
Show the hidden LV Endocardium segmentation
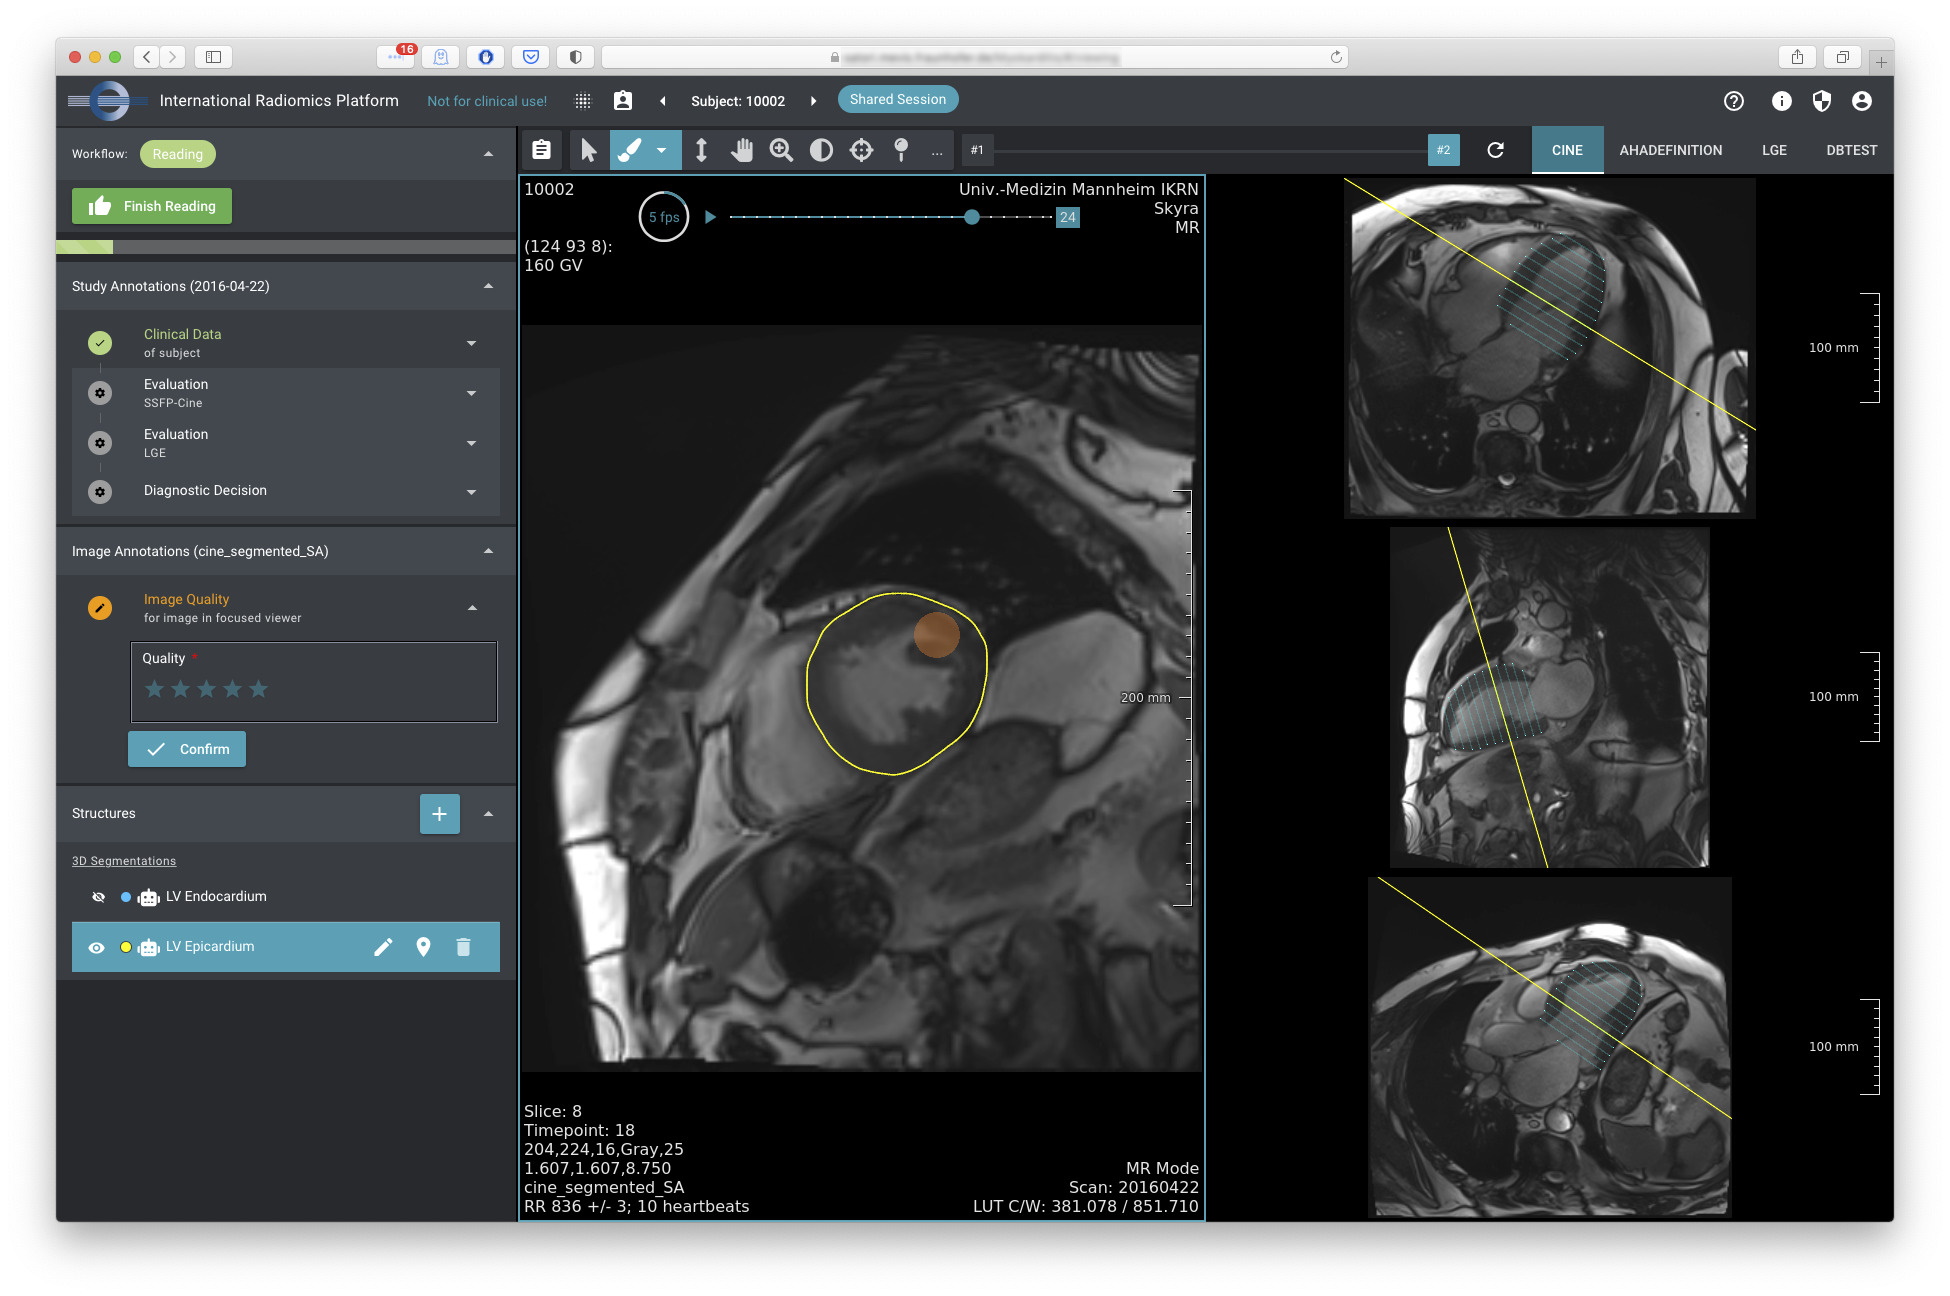coord(98,897)
